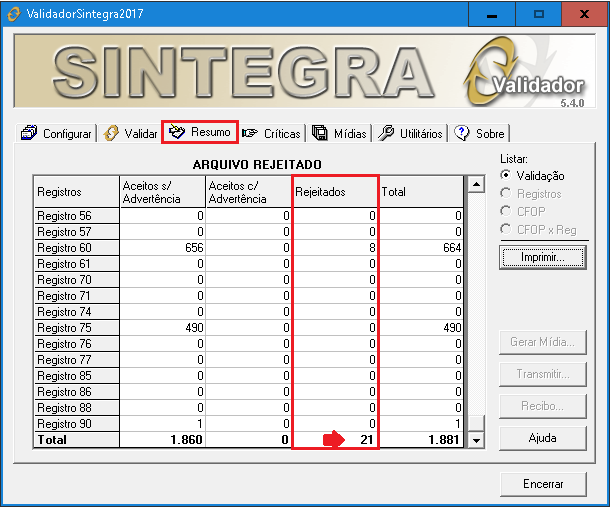Screen dimensions: 612x508
Task: Click the 21 rejected total cell
Action: coord(335,440)
